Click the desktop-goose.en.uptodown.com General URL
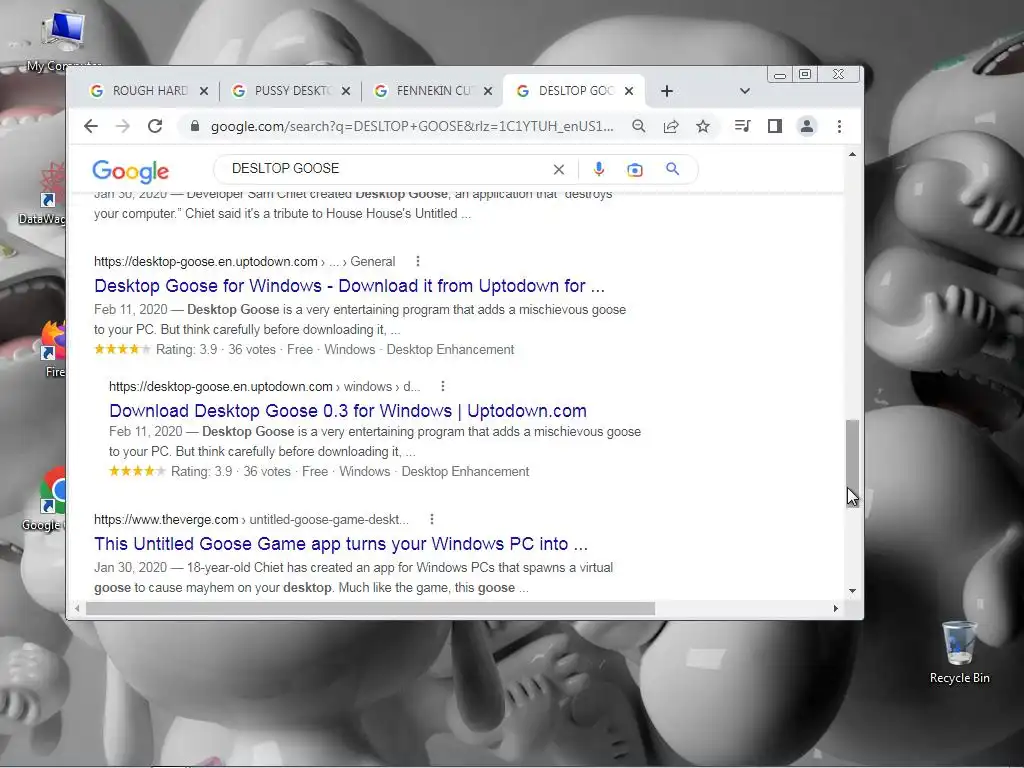 244,261
